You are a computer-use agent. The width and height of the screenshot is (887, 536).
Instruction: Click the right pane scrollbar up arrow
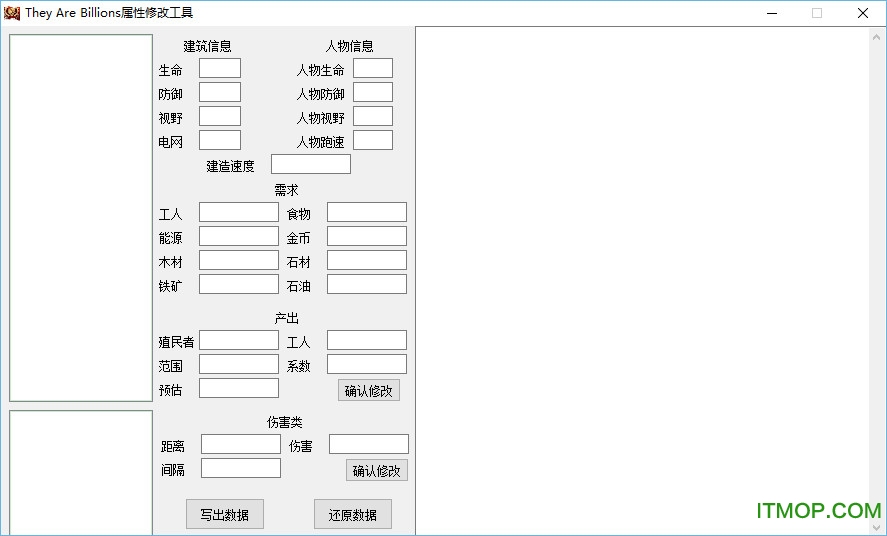coord(877,37)
